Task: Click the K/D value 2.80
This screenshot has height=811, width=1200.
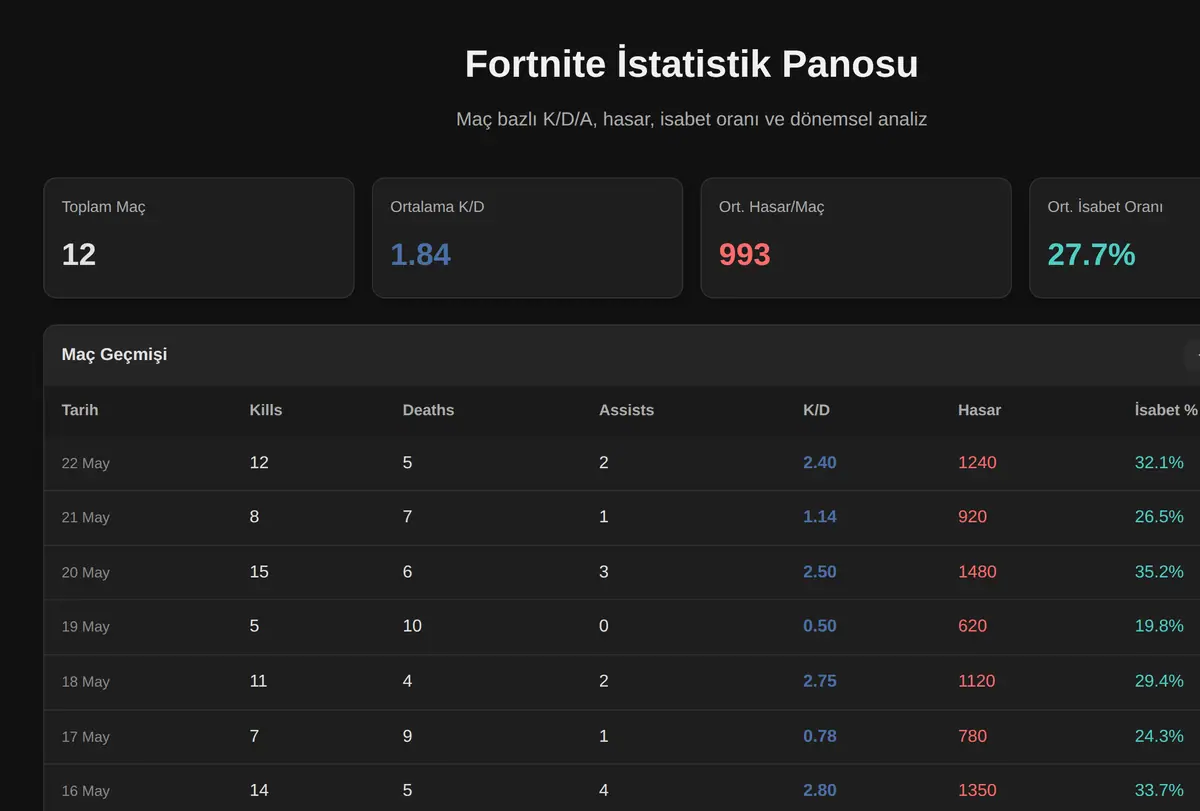Action: pos(820,790)
